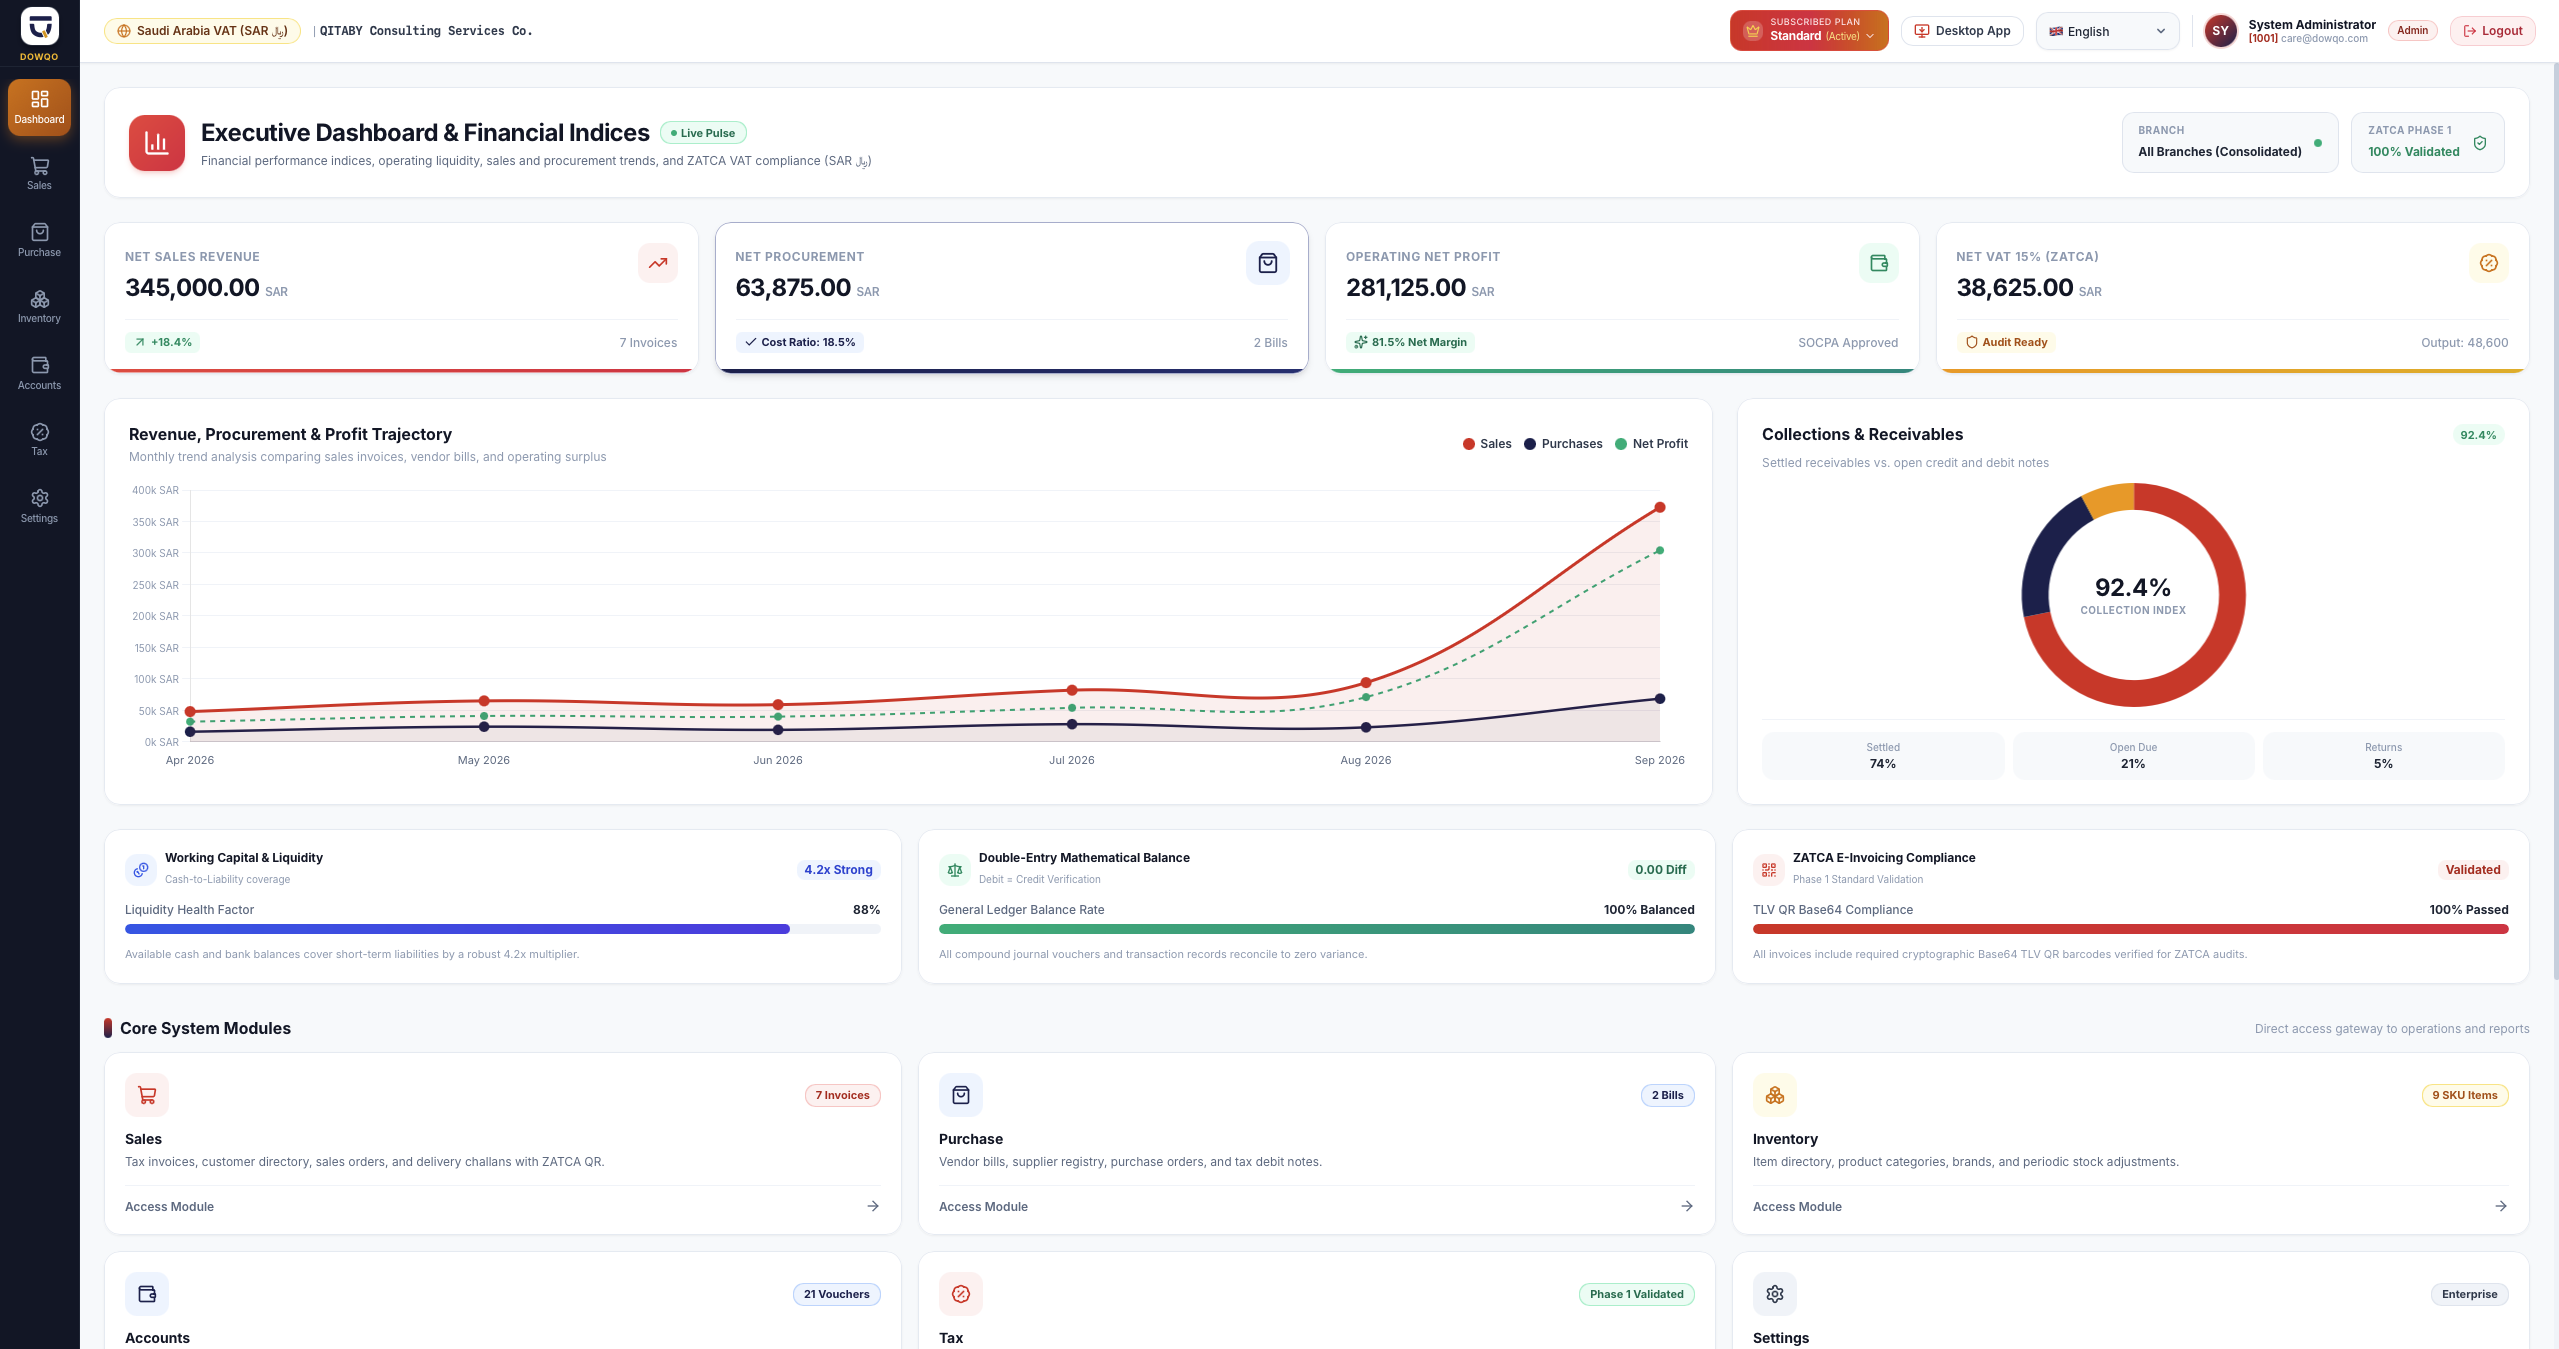Click the Purchase module bag icon

tap(961, 1095)
